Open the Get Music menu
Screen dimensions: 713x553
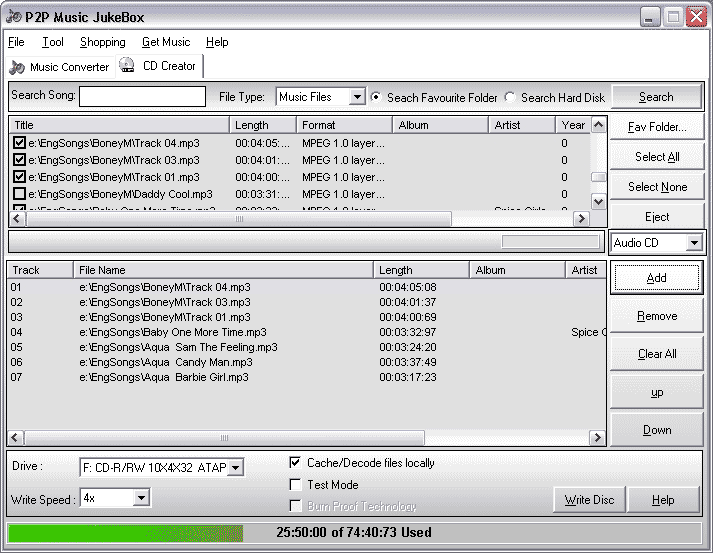(165, 42)
